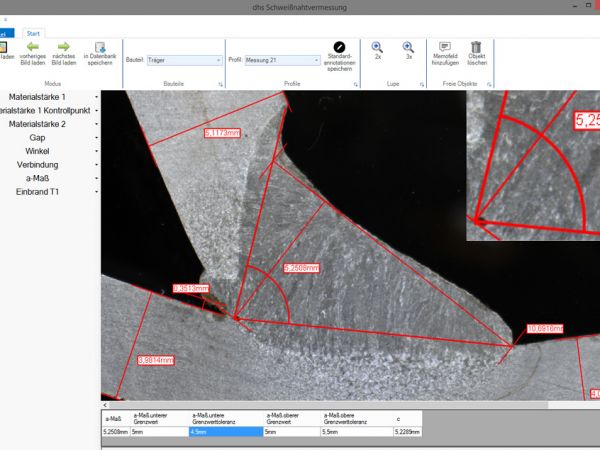Select the oberer Grenzwert 5mm cell
600x450 pixels.
(292, 432)
